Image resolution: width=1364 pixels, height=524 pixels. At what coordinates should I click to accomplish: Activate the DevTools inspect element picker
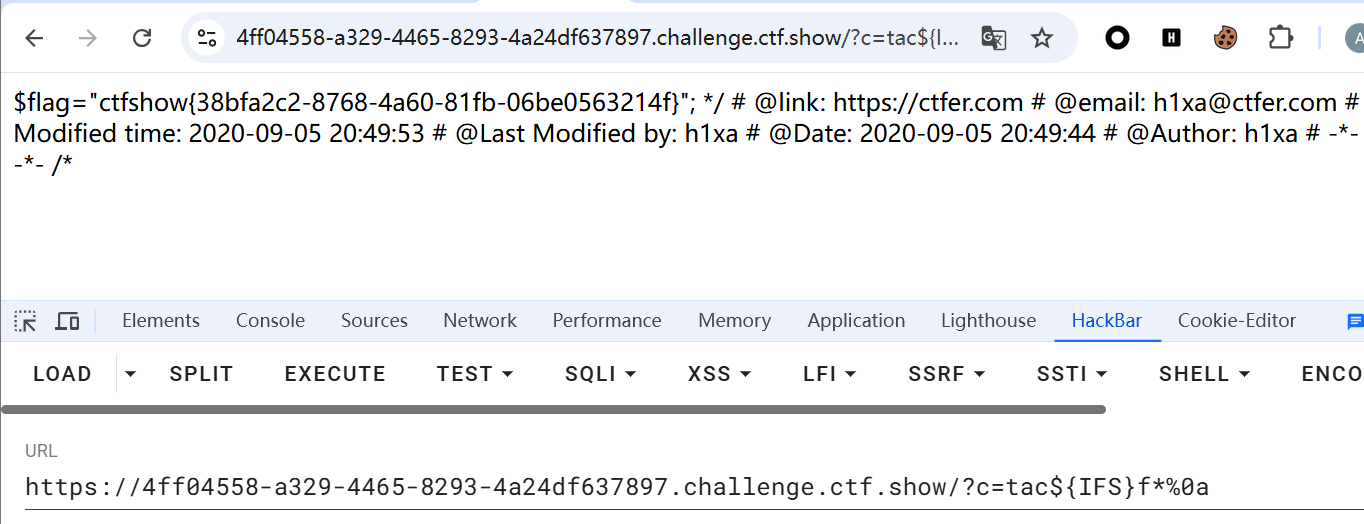(25, 321)
